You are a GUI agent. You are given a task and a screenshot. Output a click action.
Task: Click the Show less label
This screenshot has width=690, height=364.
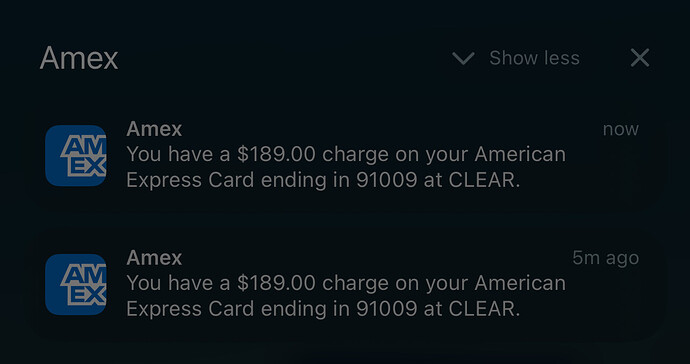click(534, 58)
